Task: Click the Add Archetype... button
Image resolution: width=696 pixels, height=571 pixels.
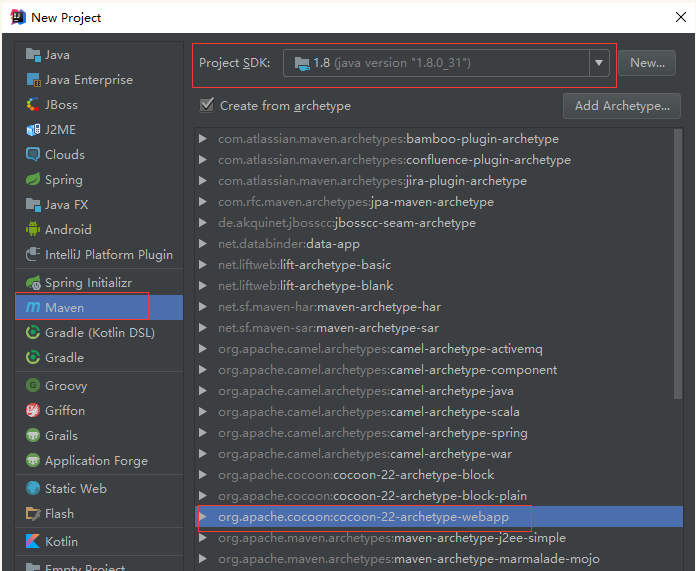Action: [622, 106]
